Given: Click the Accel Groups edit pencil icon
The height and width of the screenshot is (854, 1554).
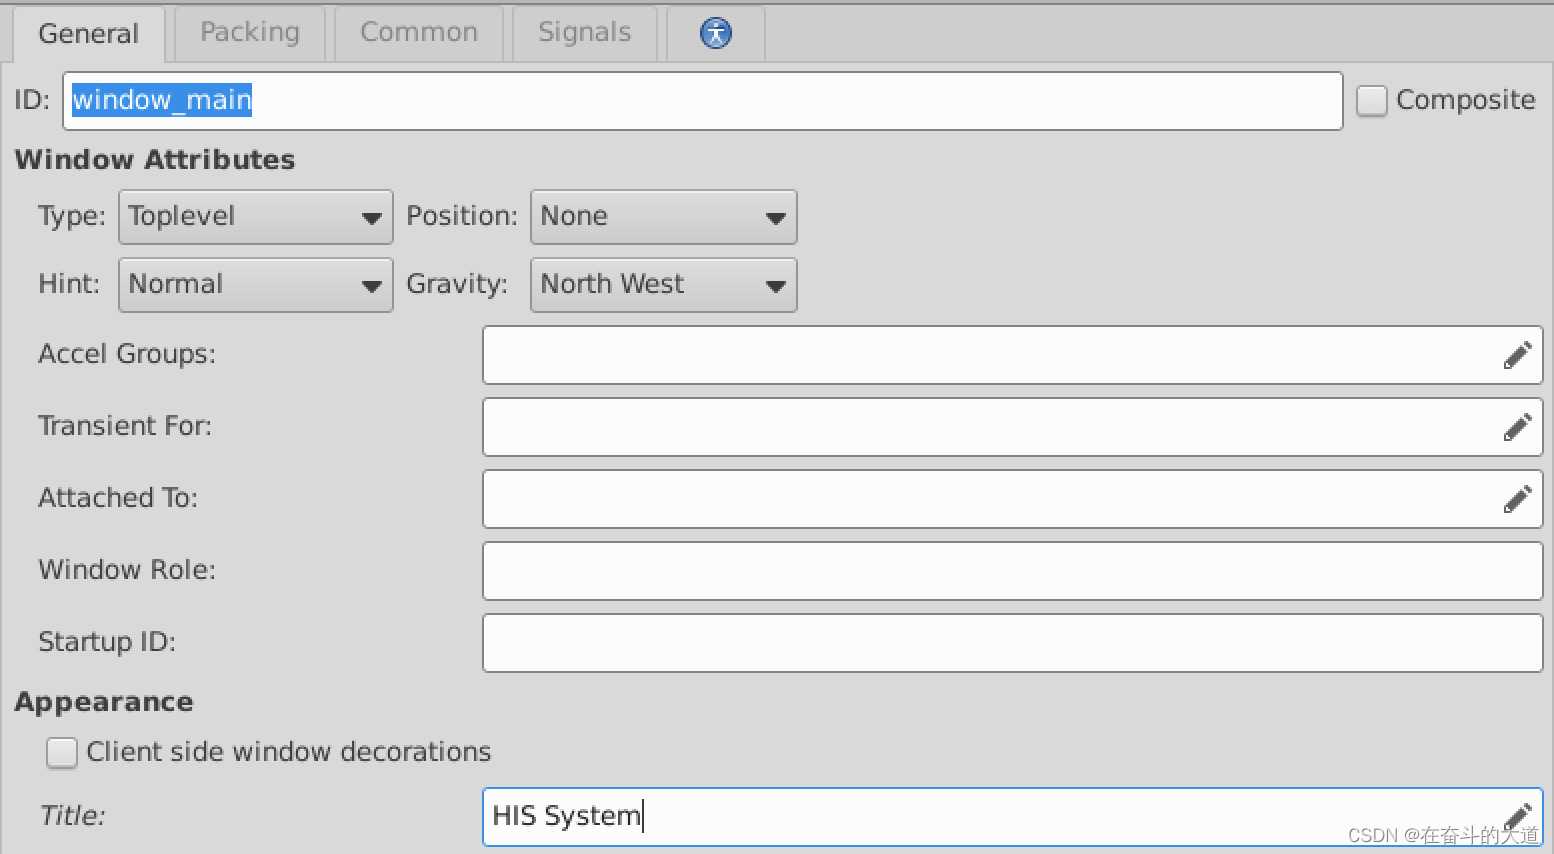Looking at the screenshot, I should point(1517,355).
